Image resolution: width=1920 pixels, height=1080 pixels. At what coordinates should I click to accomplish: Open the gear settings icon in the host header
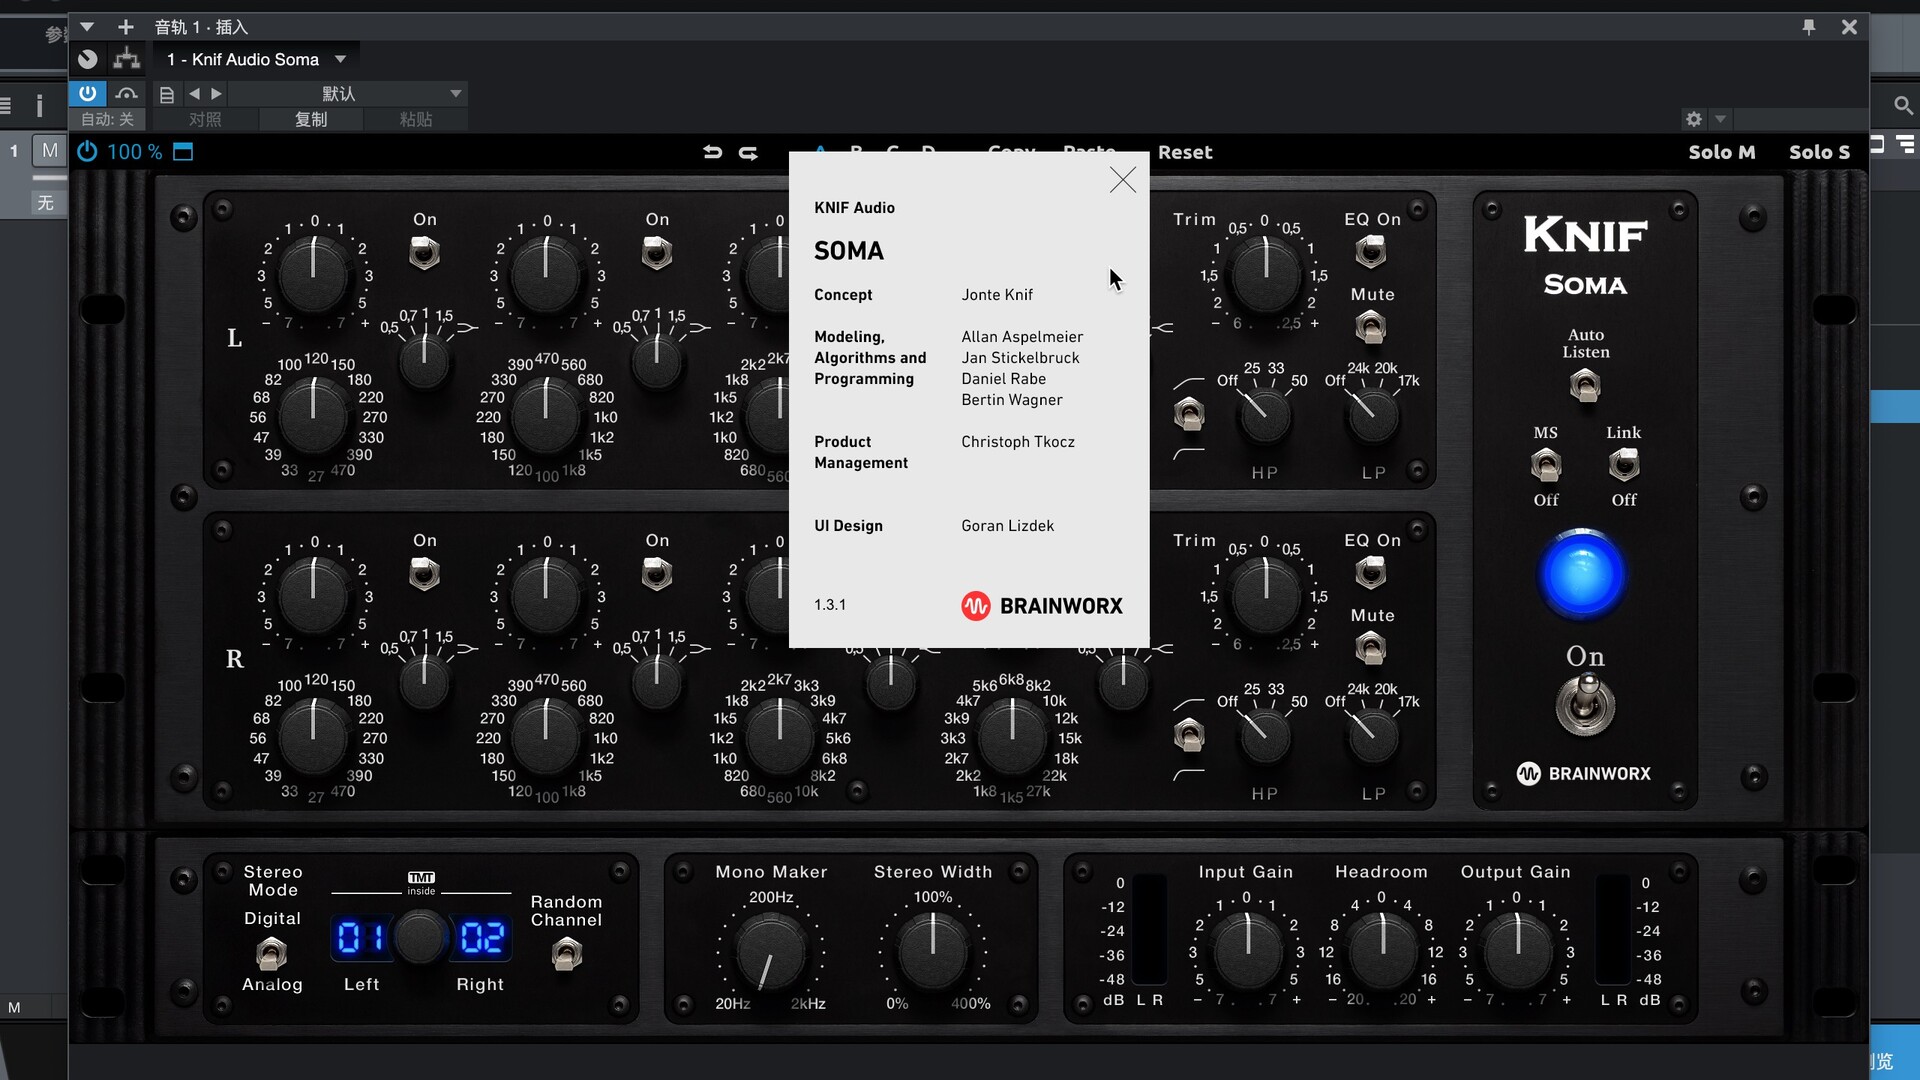1693,119
